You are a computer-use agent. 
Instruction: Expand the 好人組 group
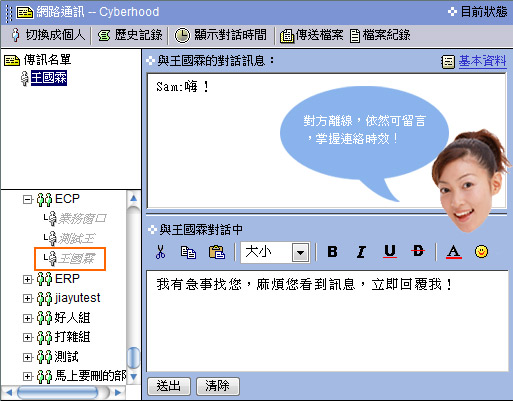click(28, 318)
